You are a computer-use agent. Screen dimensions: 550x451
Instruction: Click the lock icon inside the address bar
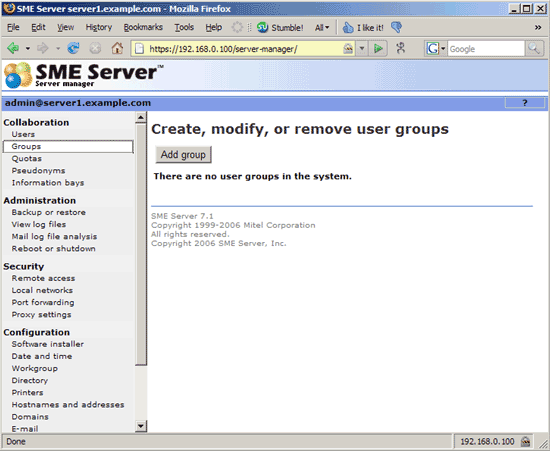(348, 48)
